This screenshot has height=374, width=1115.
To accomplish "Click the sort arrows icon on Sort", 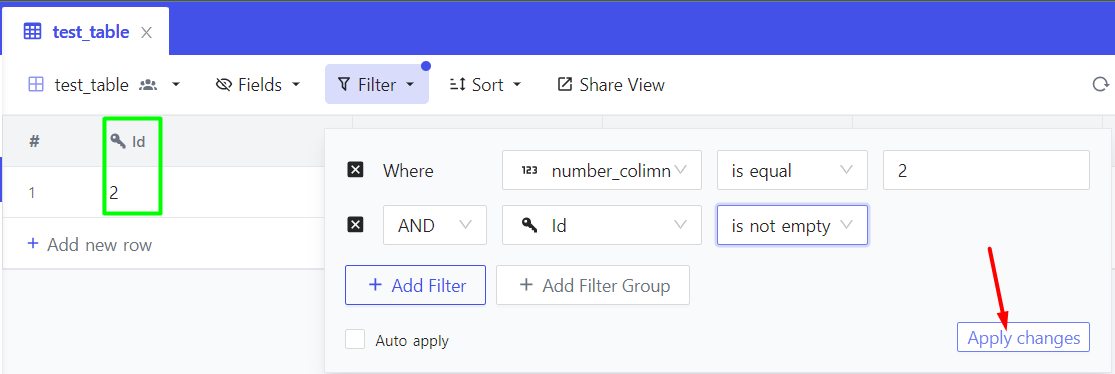I will [457, 85].
